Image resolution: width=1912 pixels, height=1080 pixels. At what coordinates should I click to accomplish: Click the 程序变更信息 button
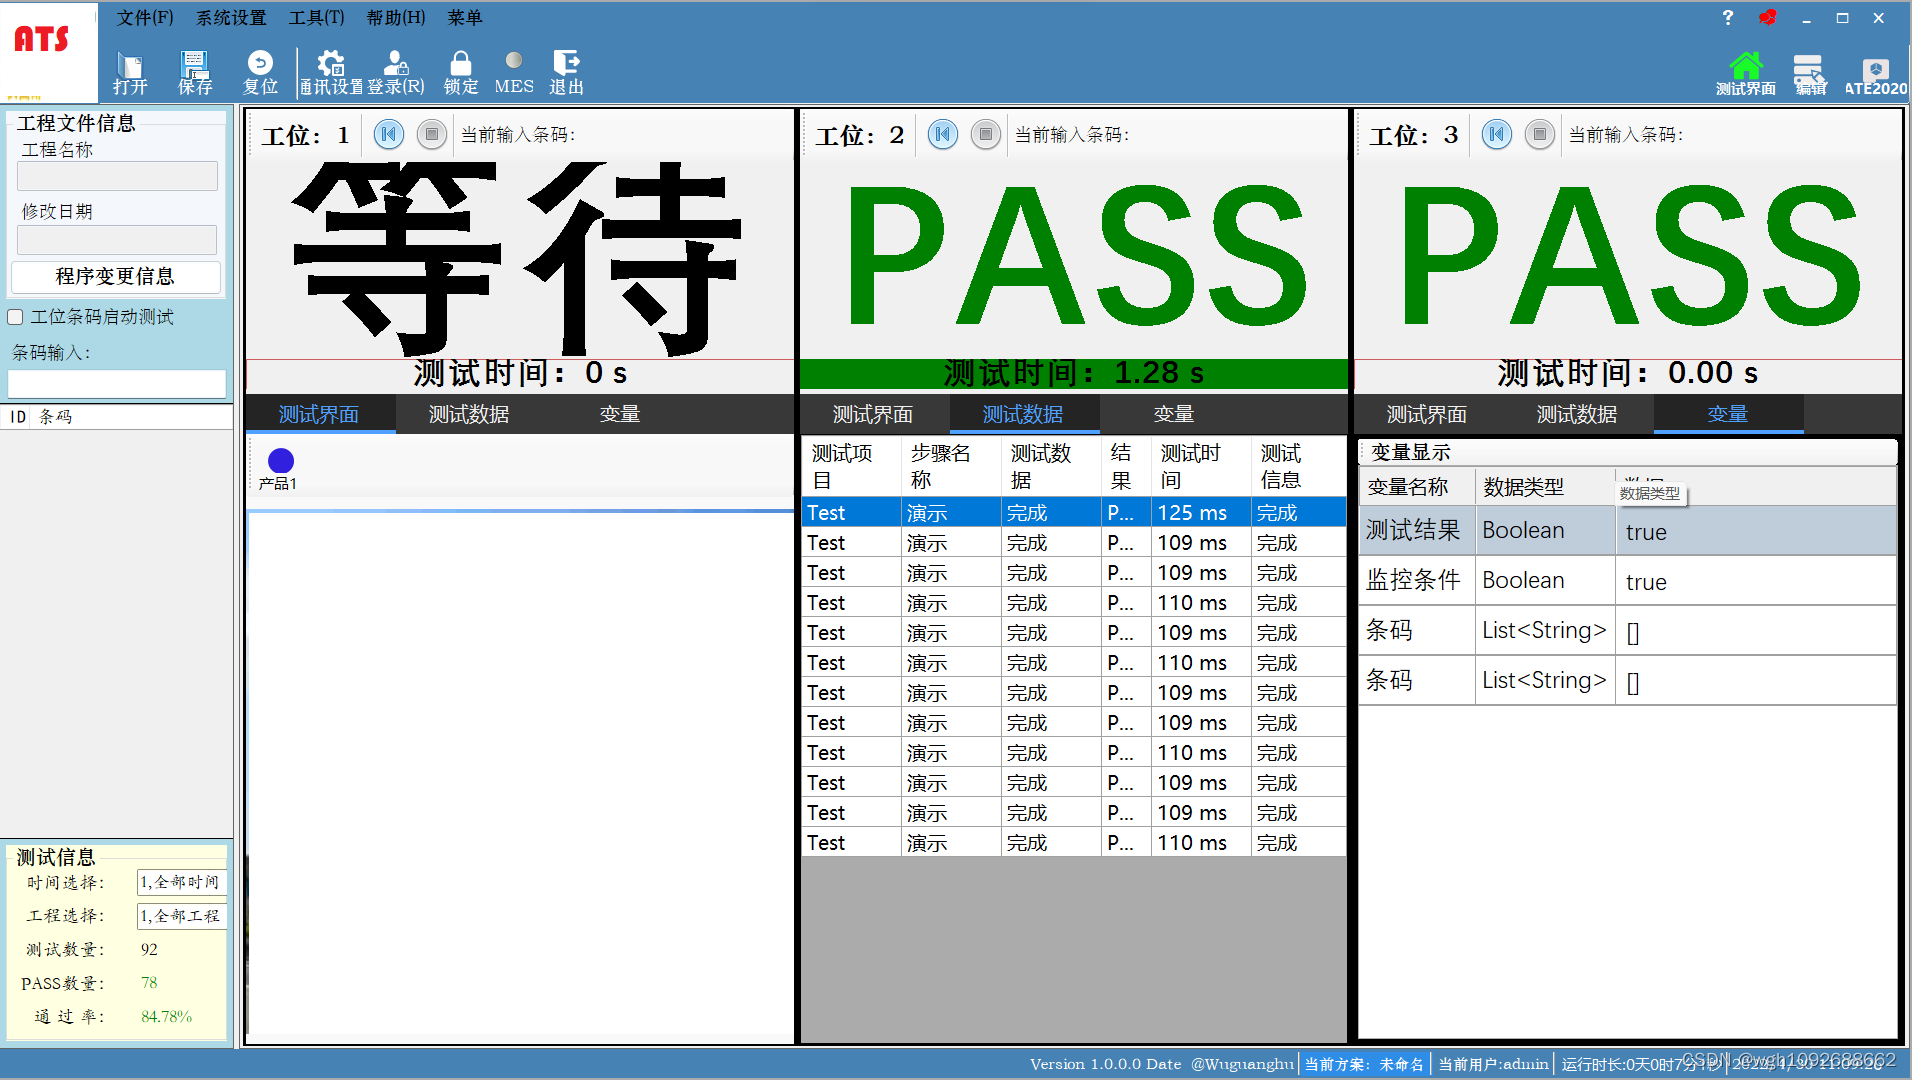click(115, 277)
